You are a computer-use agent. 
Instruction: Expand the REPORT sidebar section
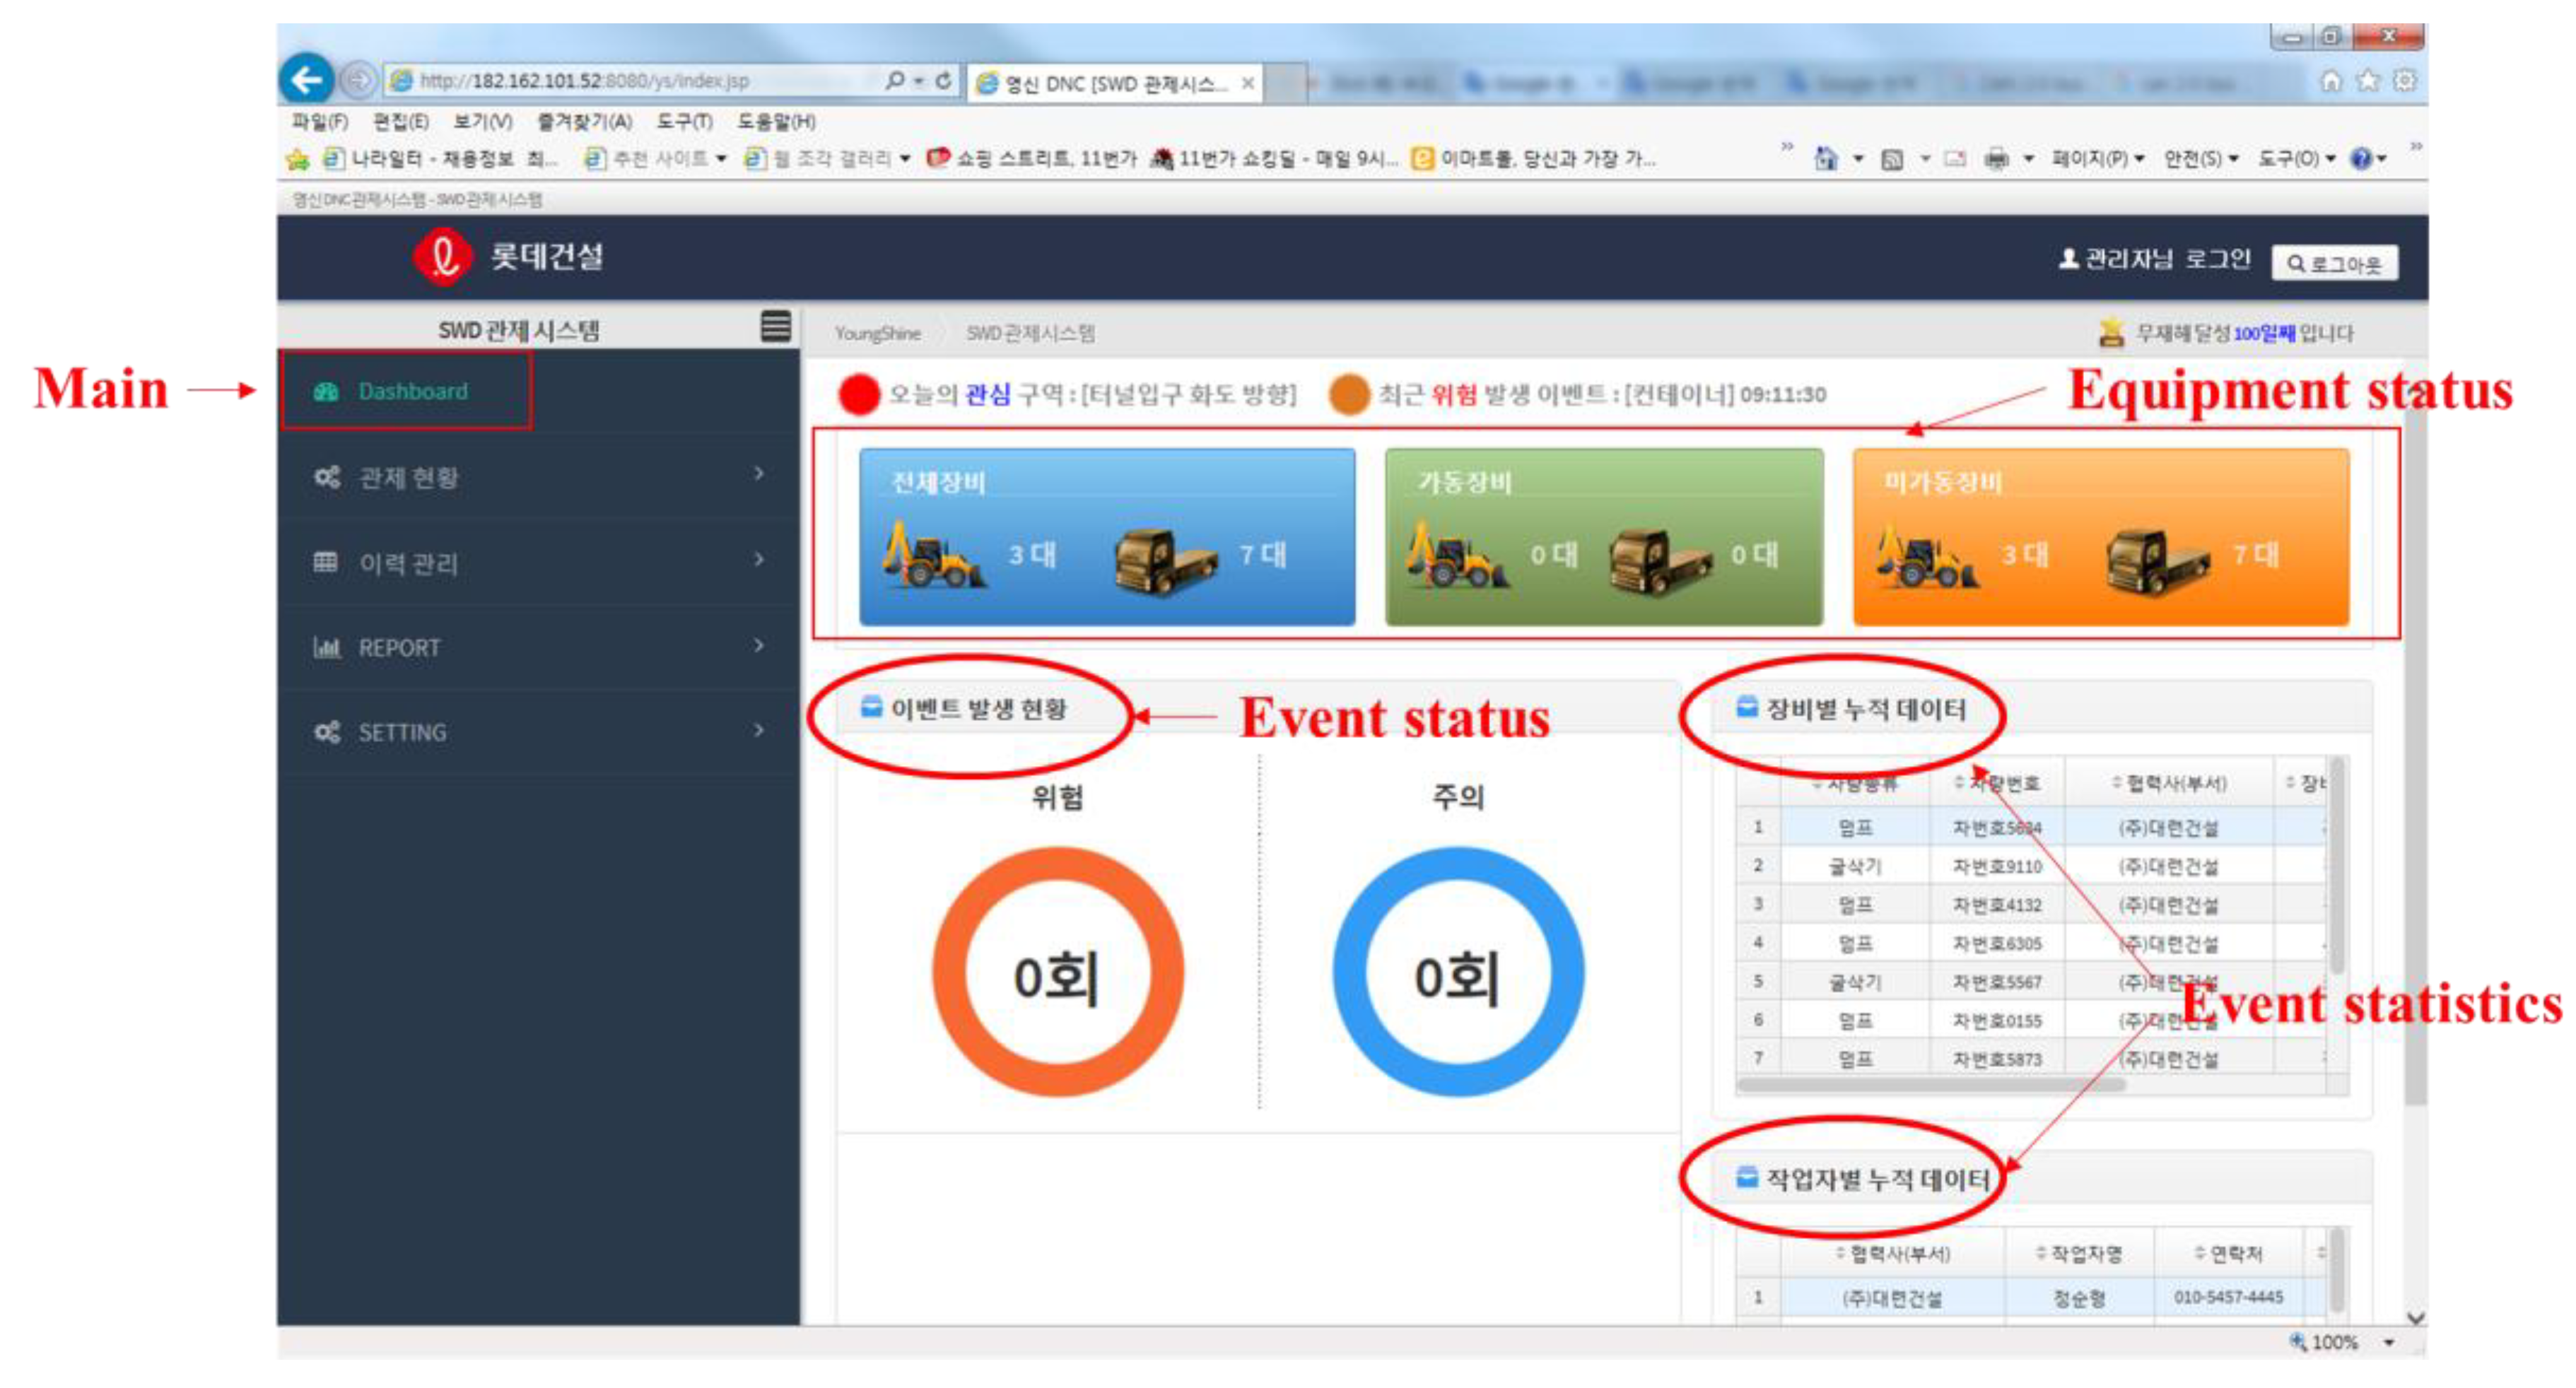tap(540, 647)
